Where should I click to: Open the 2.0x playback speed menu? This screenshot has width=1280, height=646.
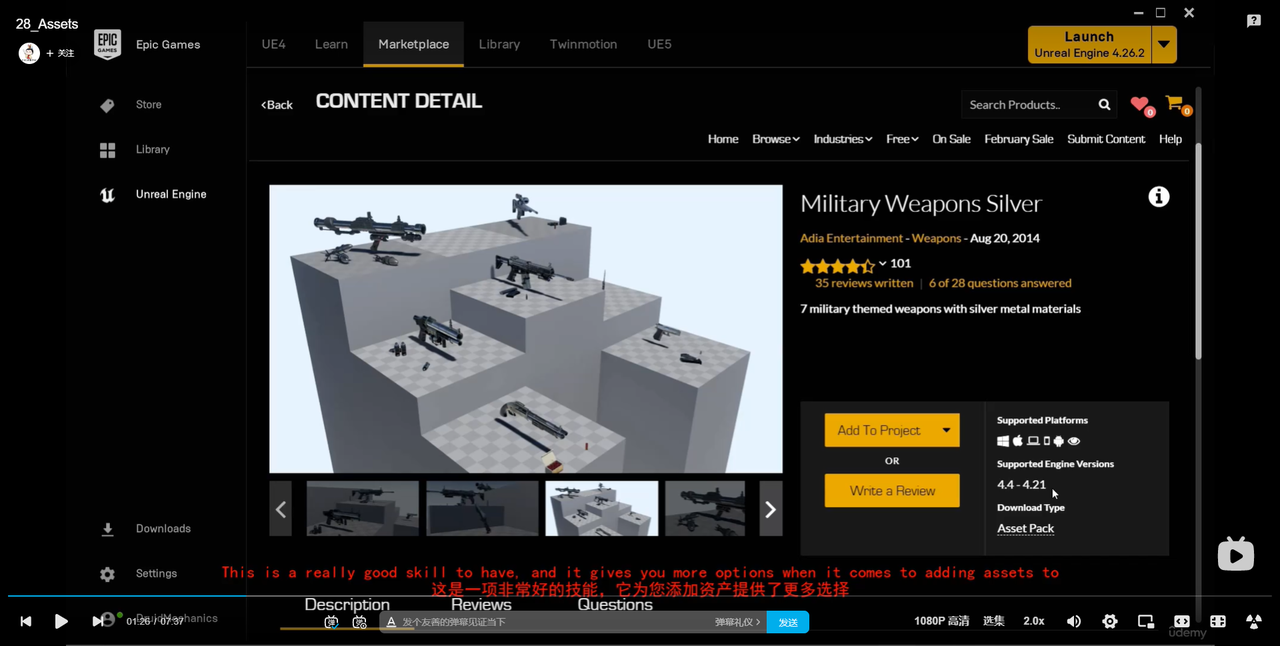1034,621
